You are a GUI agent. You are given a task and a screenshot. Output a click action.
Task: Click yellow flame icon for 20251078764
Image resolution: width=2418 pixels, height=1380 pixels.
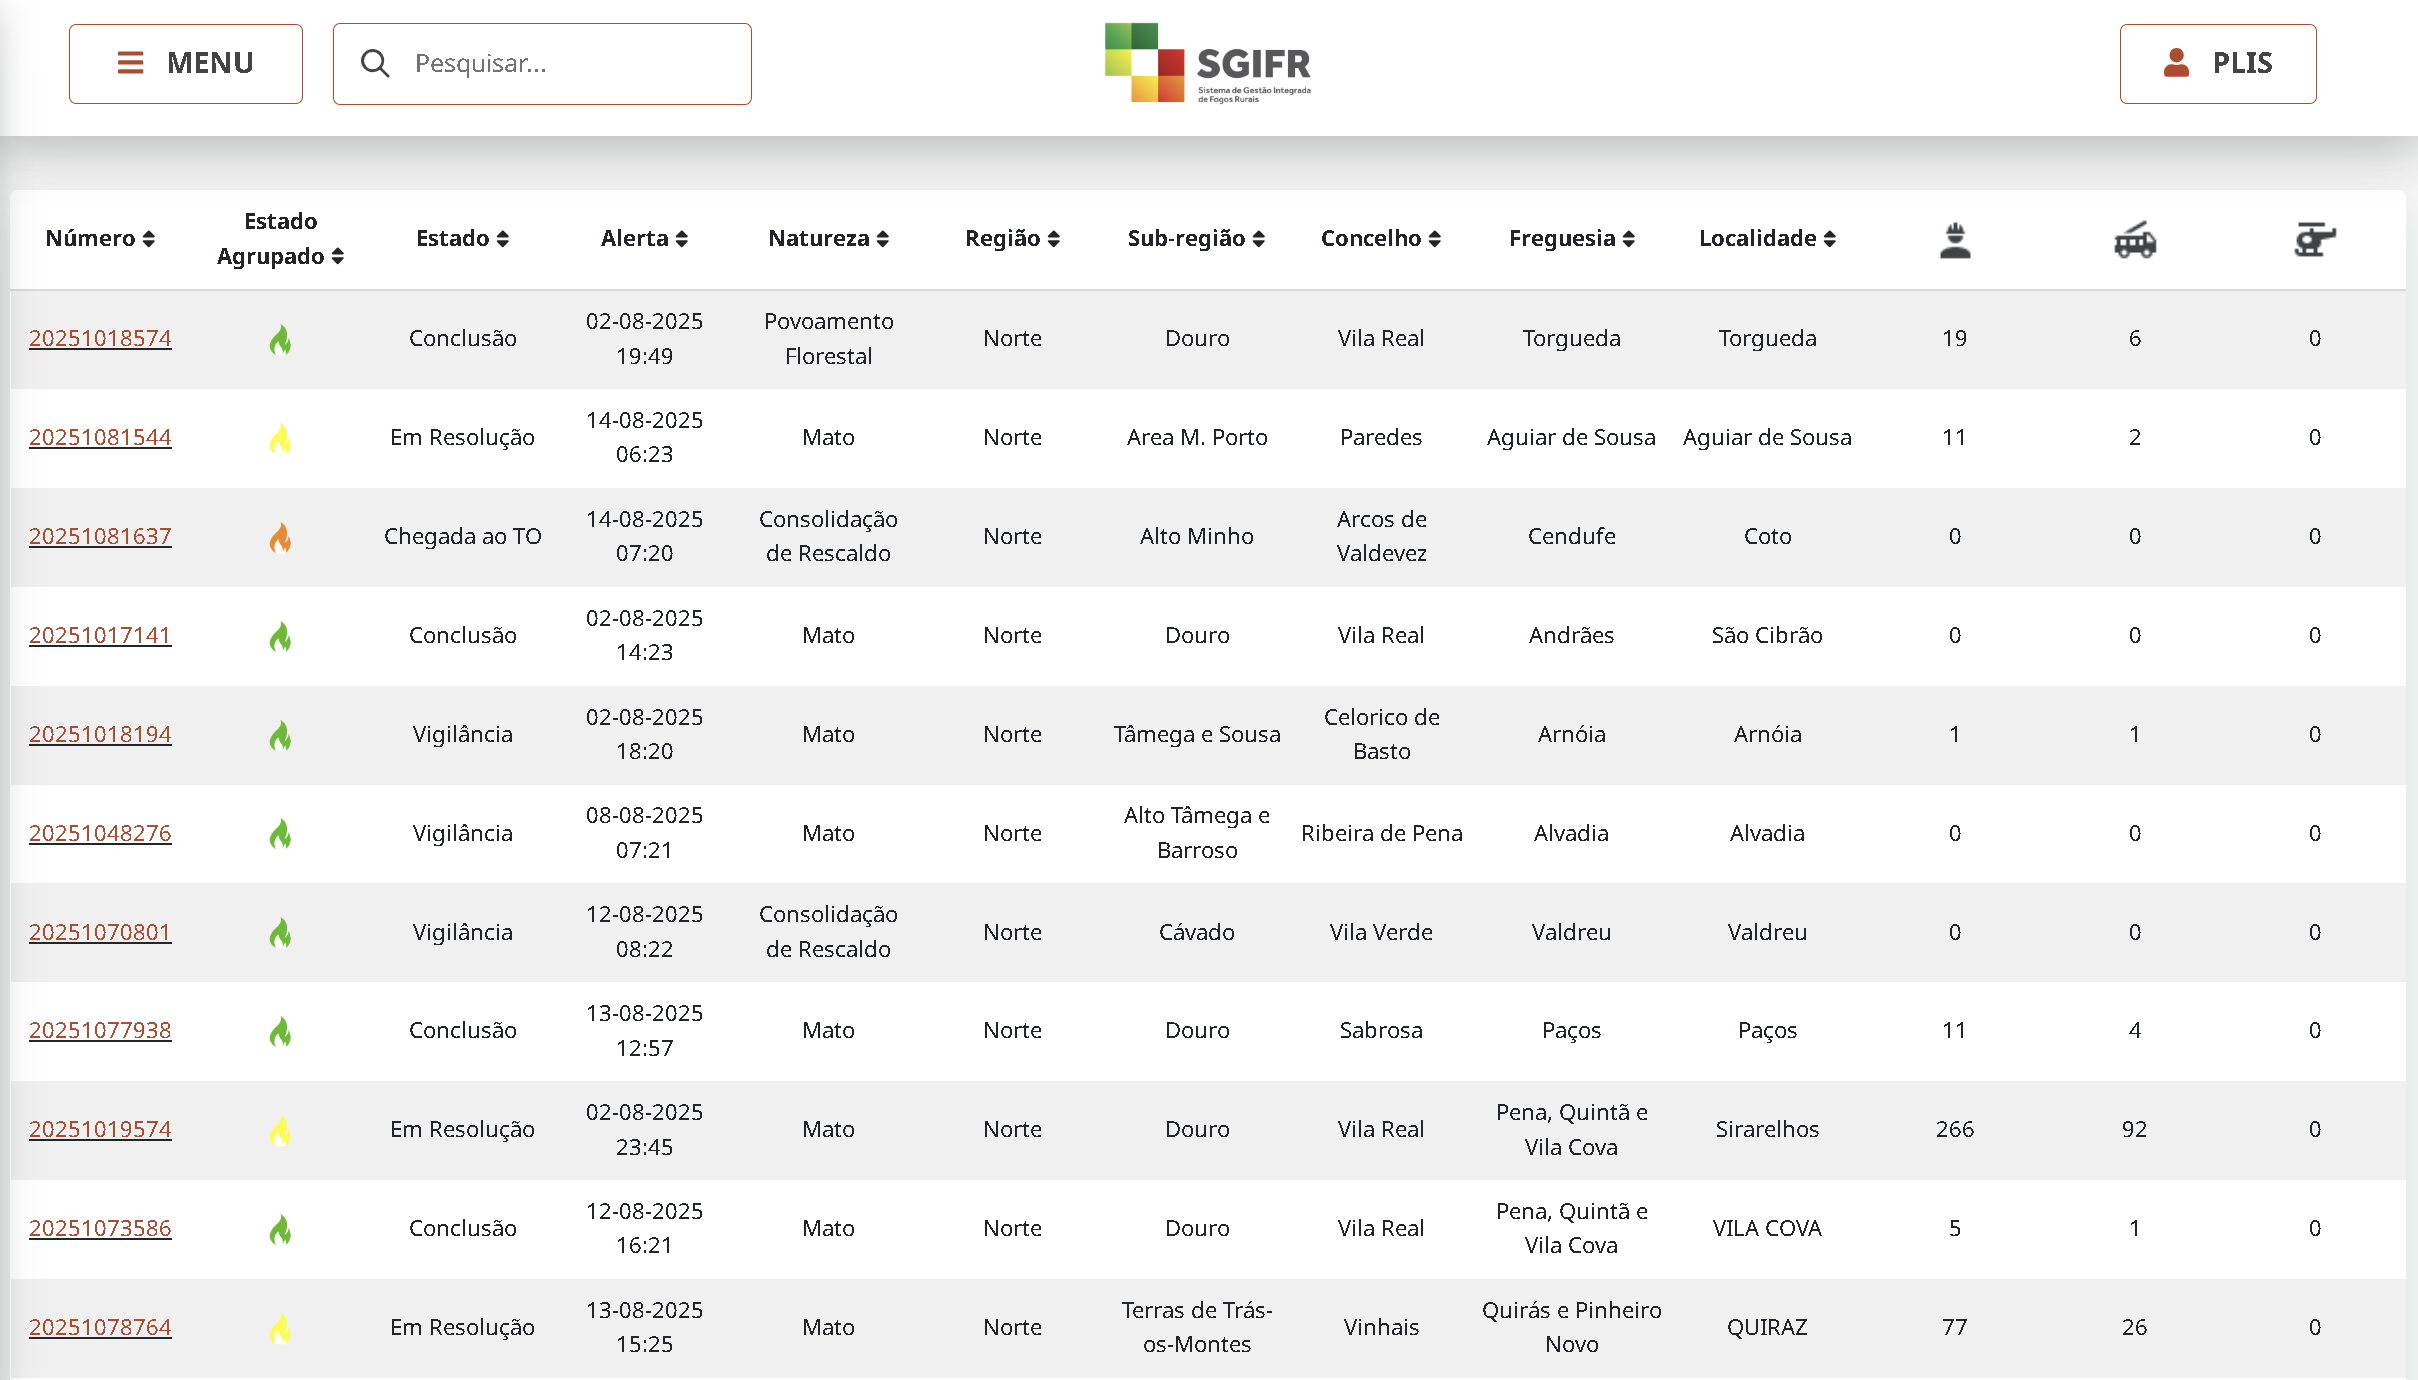pyautogui.click(x=280, y=1329)
